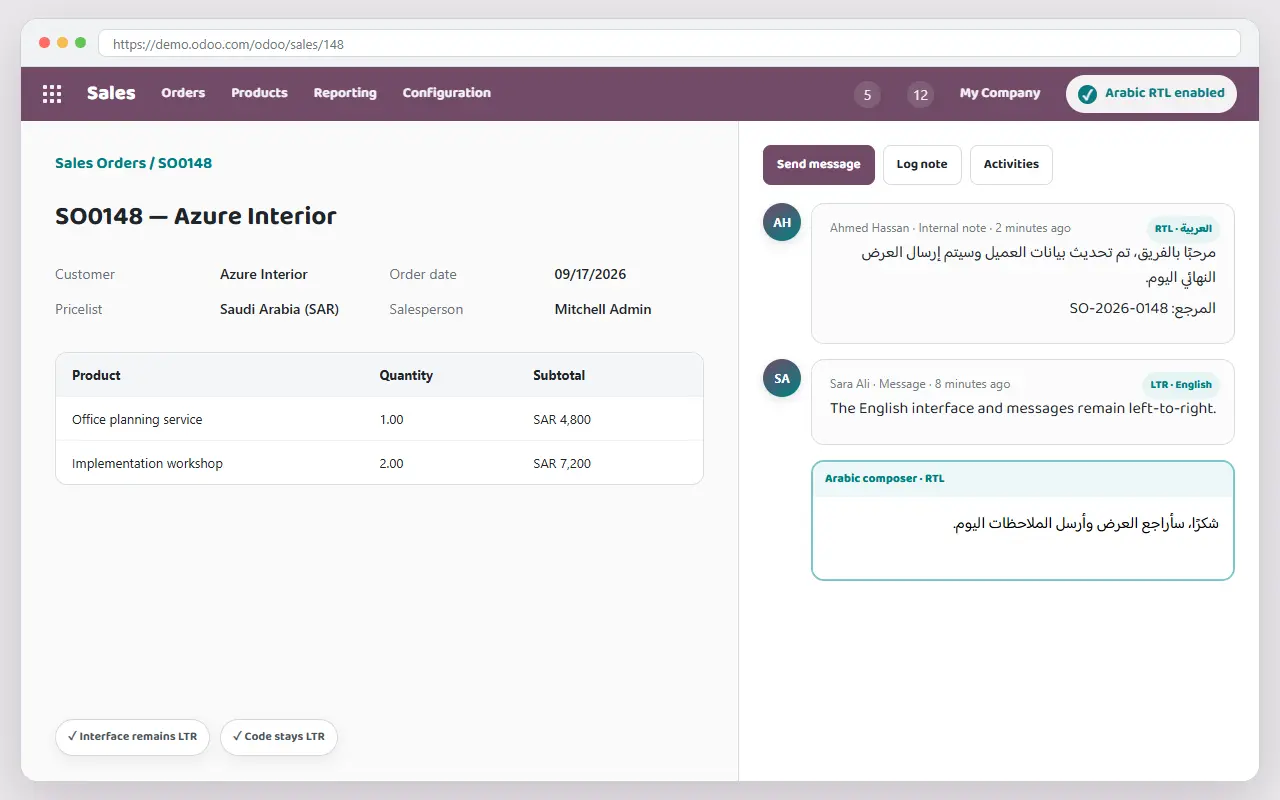The width and height of the screenshot is (1280, 800).
Task: Open messages counter badge showing 5
Action: tap(867, 95)
